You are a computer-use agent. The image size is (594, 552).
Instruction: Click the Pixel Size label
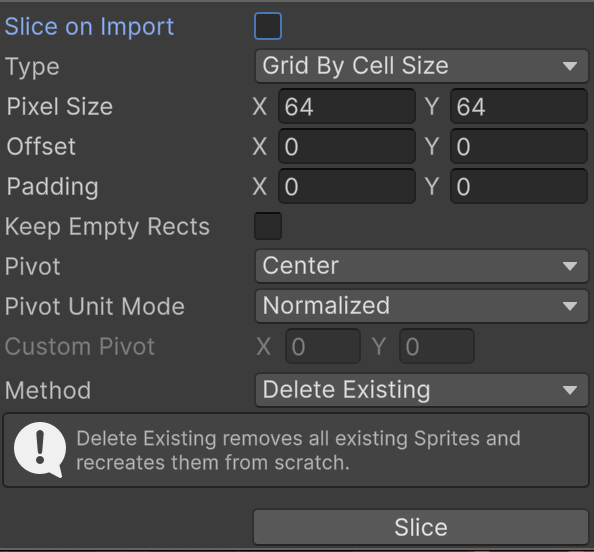point(60,106)
